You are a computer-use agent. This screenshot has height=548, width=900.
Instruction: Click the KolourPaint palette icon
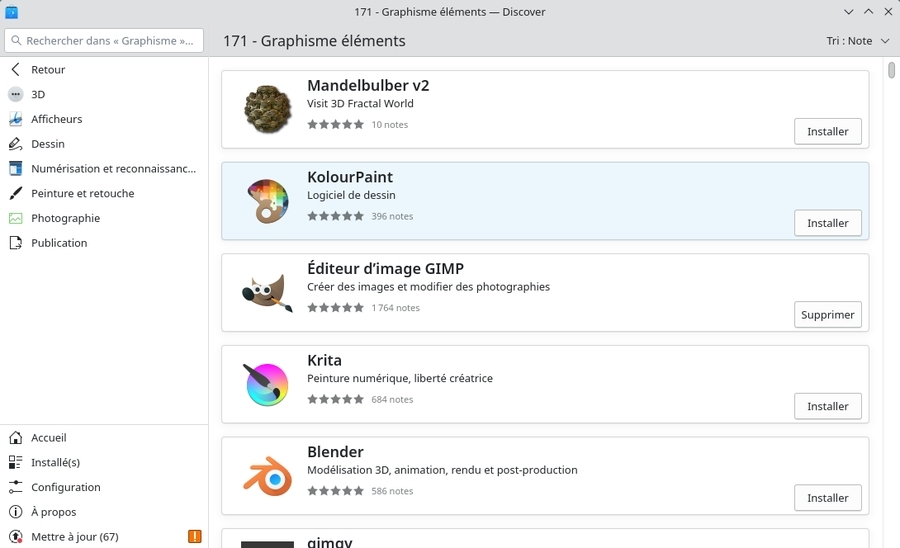pos(266,201)
